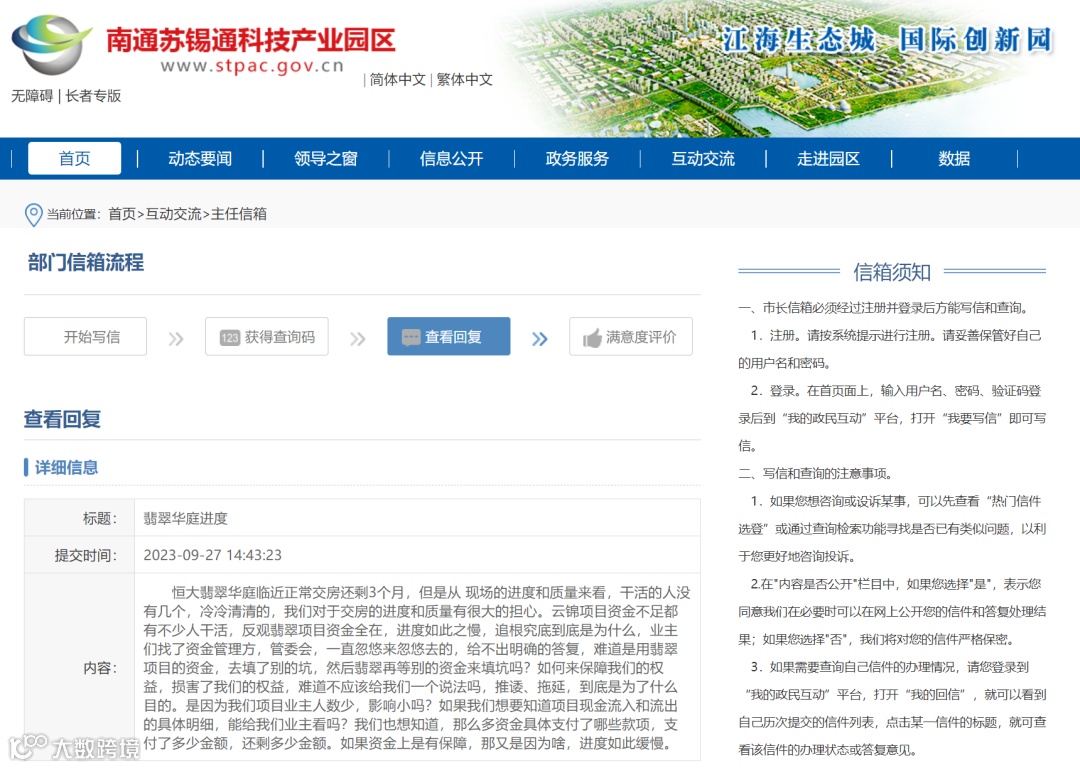
Task: Click the banner slogan 江海生态城 国际创新园
Action: click(x=887, y=40)
